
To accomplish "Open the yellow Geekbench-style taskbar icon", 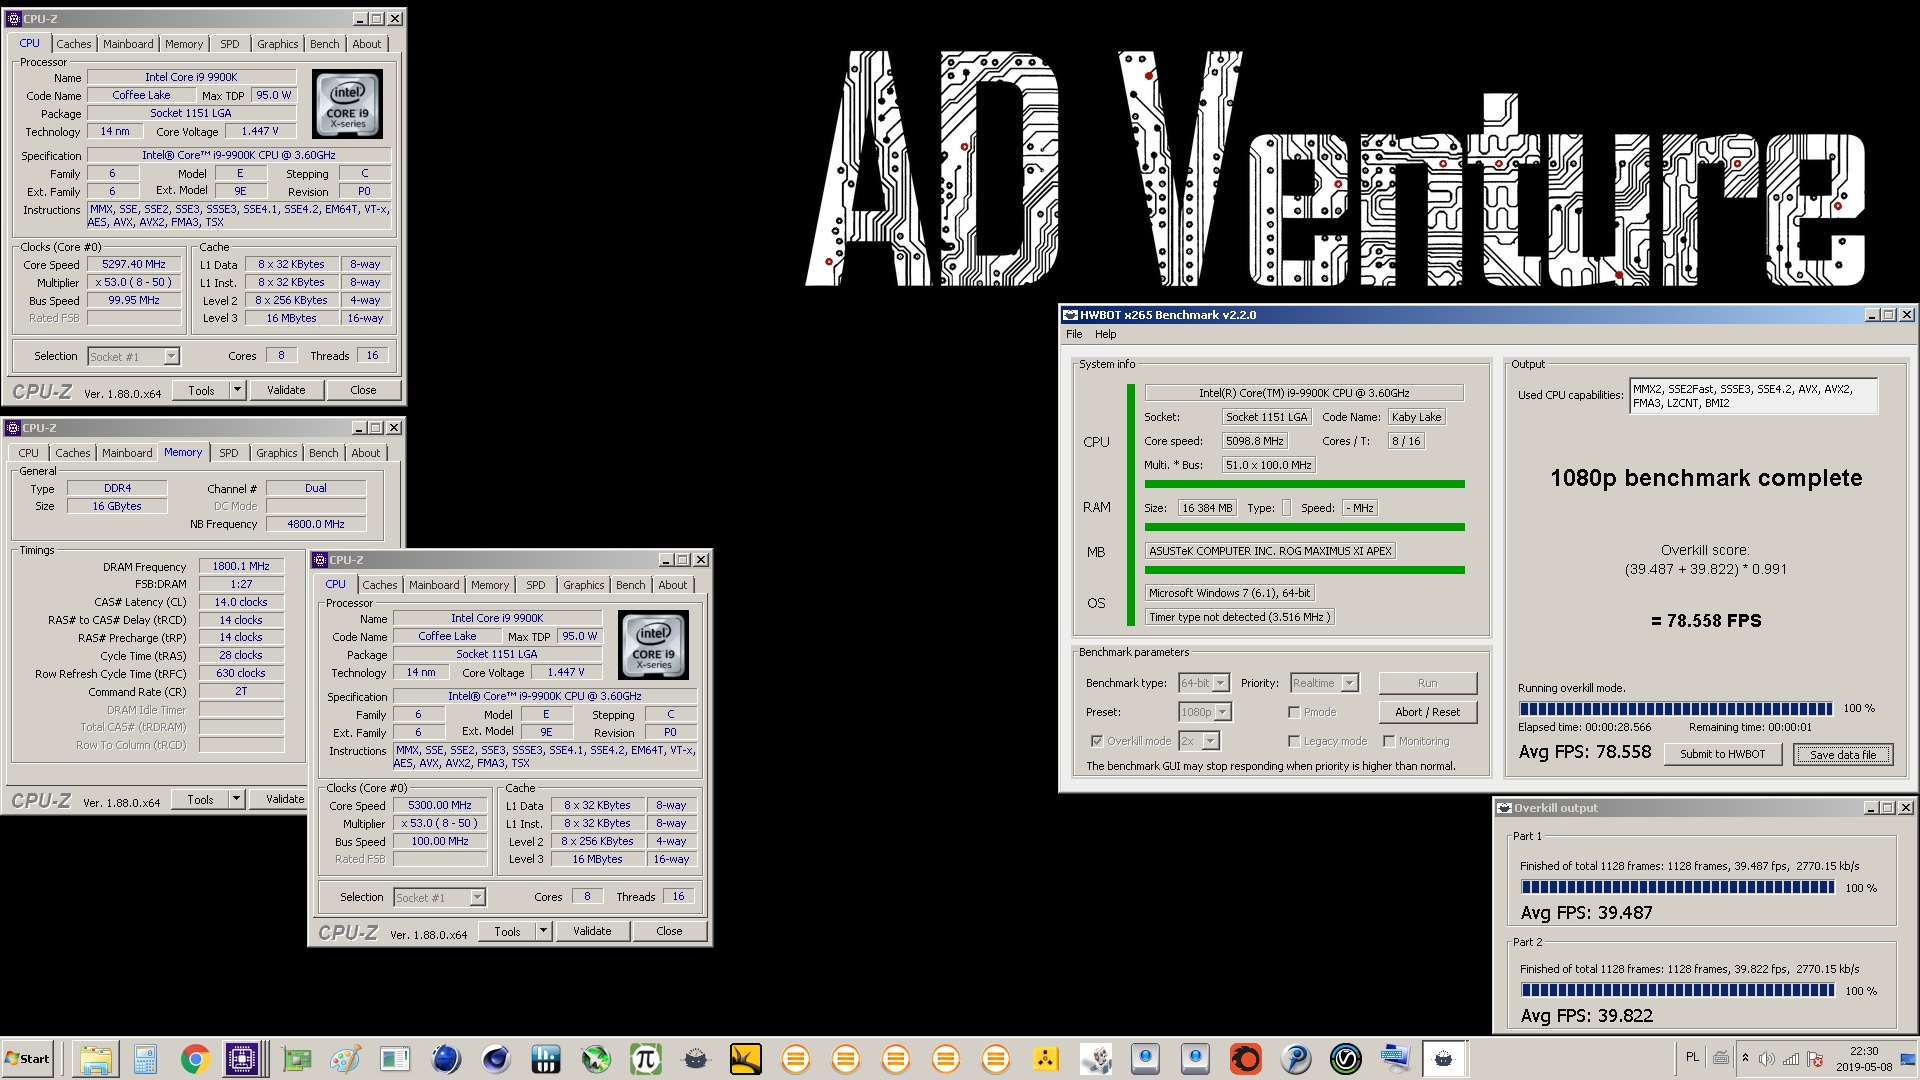I will coord(746,1059).
